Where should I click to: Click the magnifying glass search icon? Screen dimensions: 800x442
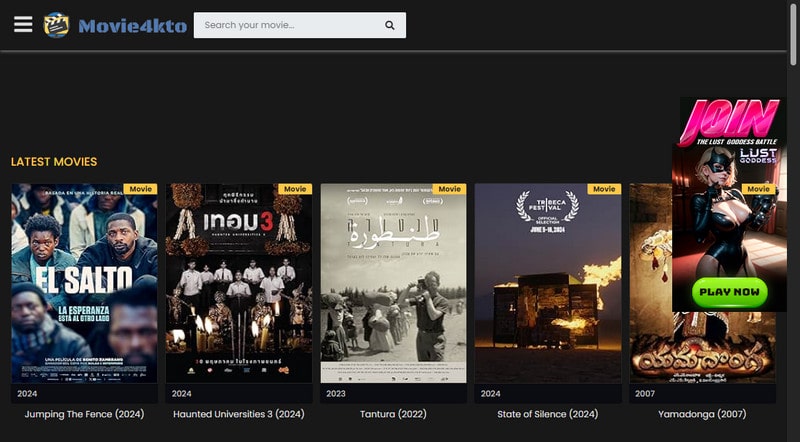point(390,25)
